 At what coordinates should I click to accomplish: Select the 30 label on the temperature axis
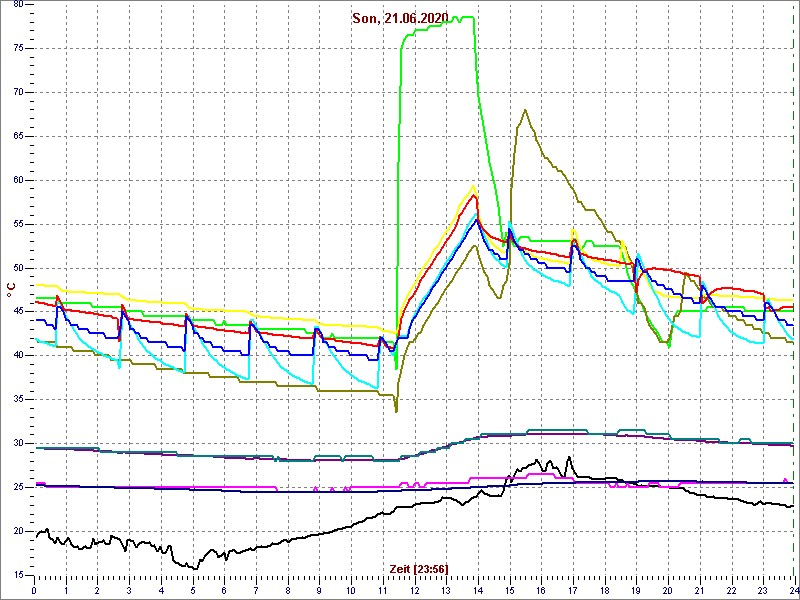coord(19,443)
